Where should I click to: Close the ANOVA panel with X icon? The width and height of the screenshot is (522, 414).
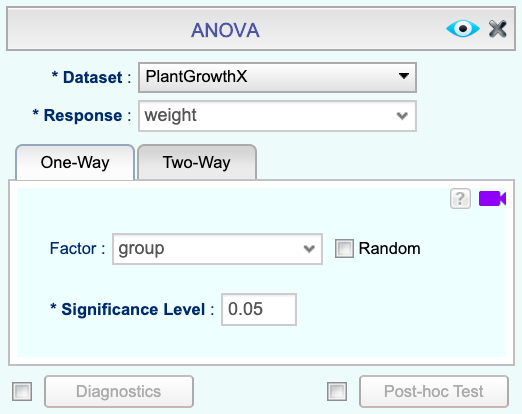click(498, 29)
